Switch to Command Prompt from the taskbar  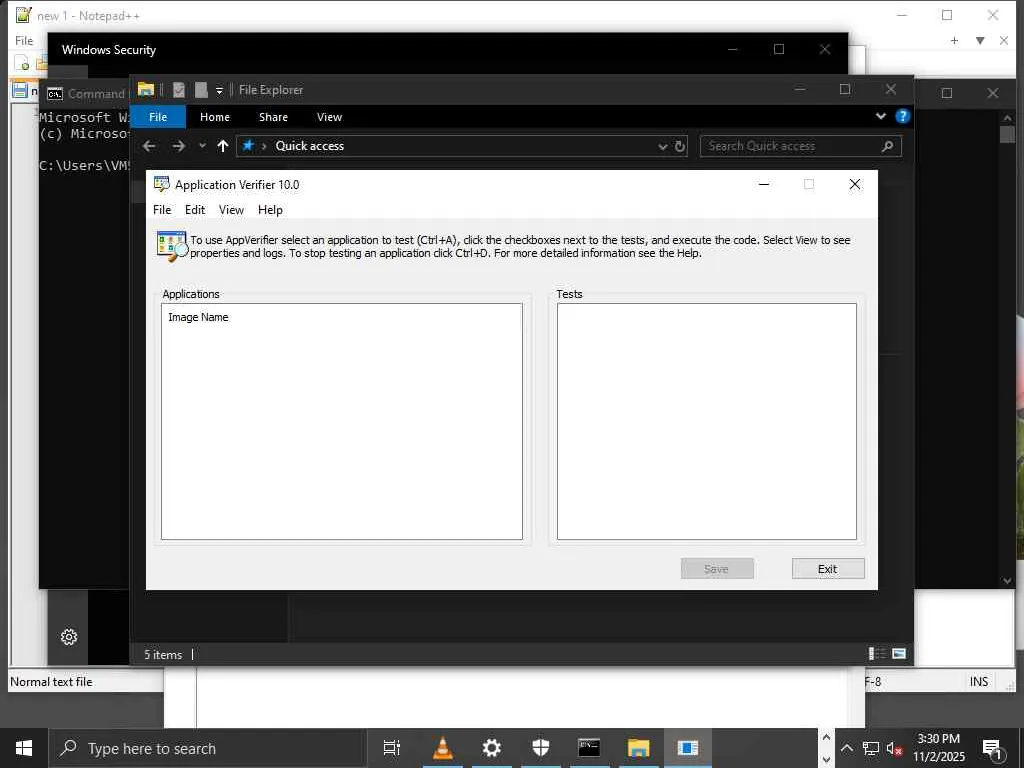coord(589,748)
